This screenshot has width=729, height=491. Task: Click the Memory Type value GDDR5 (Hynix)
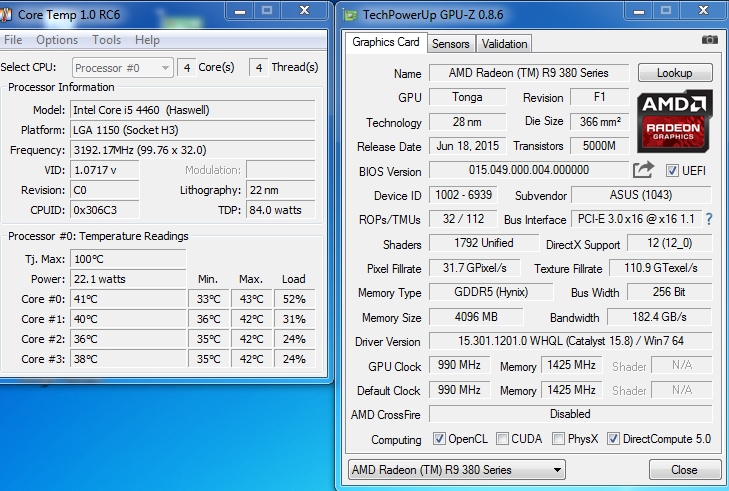coord(491,292)
